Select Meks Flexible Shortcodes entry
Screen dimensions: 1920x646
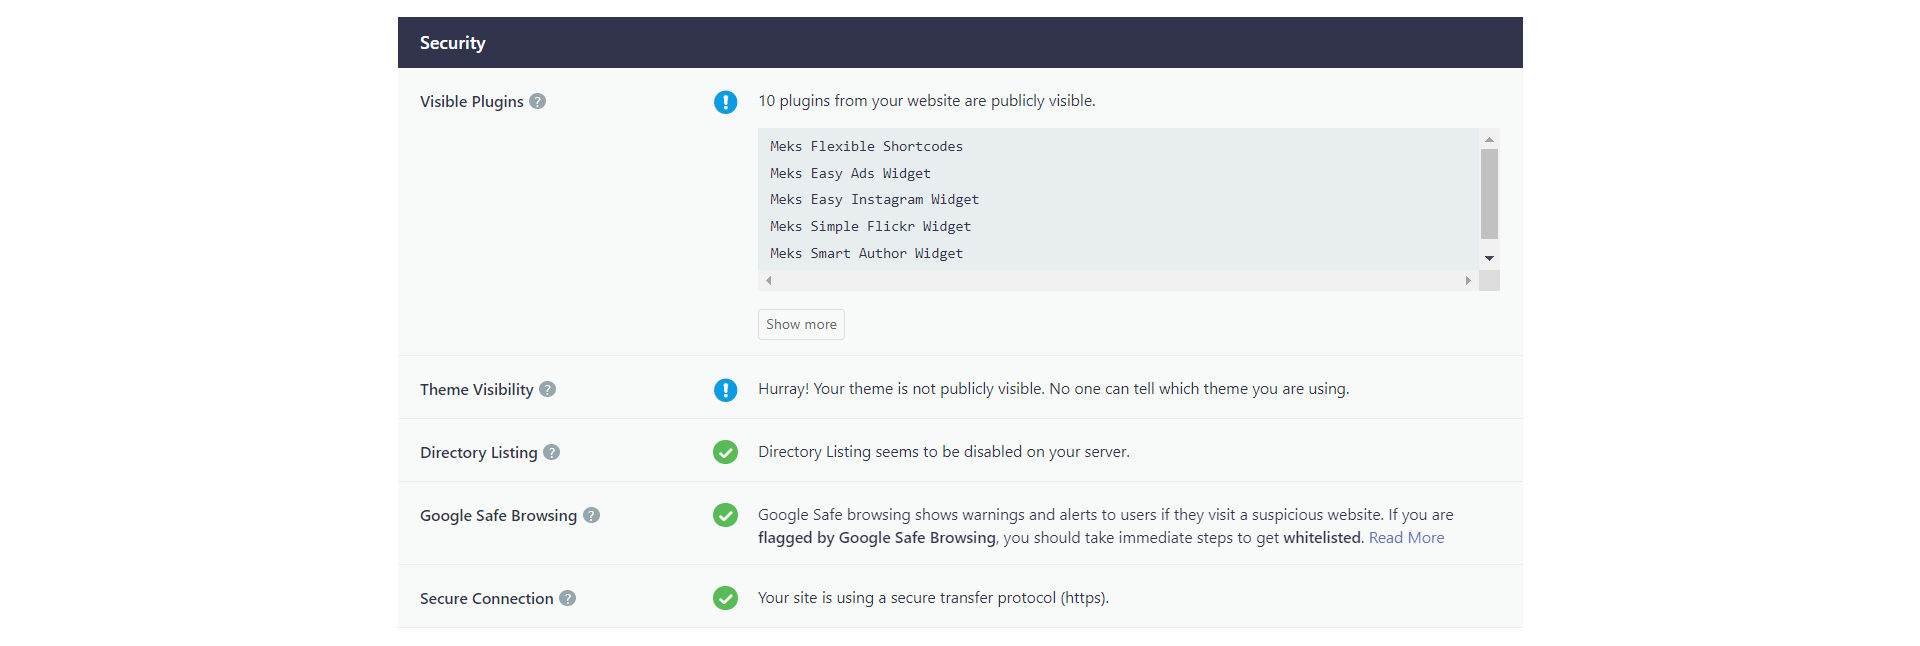coord(866,146)
